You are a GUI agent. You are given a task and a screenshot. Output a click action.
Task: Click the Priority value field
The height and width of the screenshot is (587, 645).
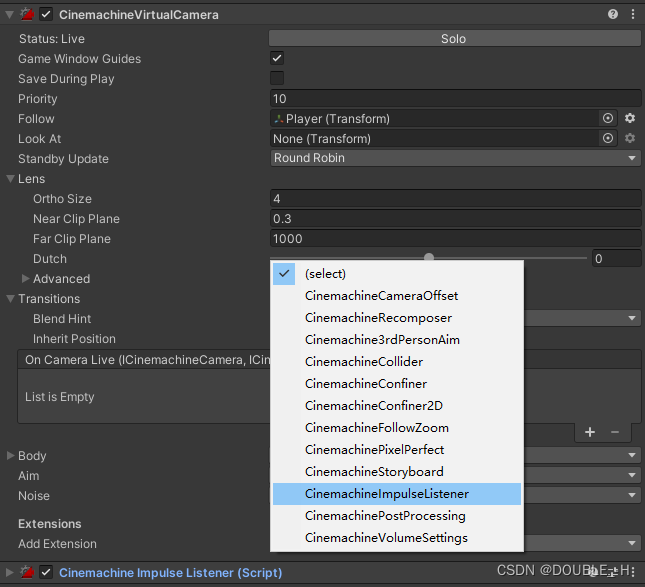(x=455, y=99)
